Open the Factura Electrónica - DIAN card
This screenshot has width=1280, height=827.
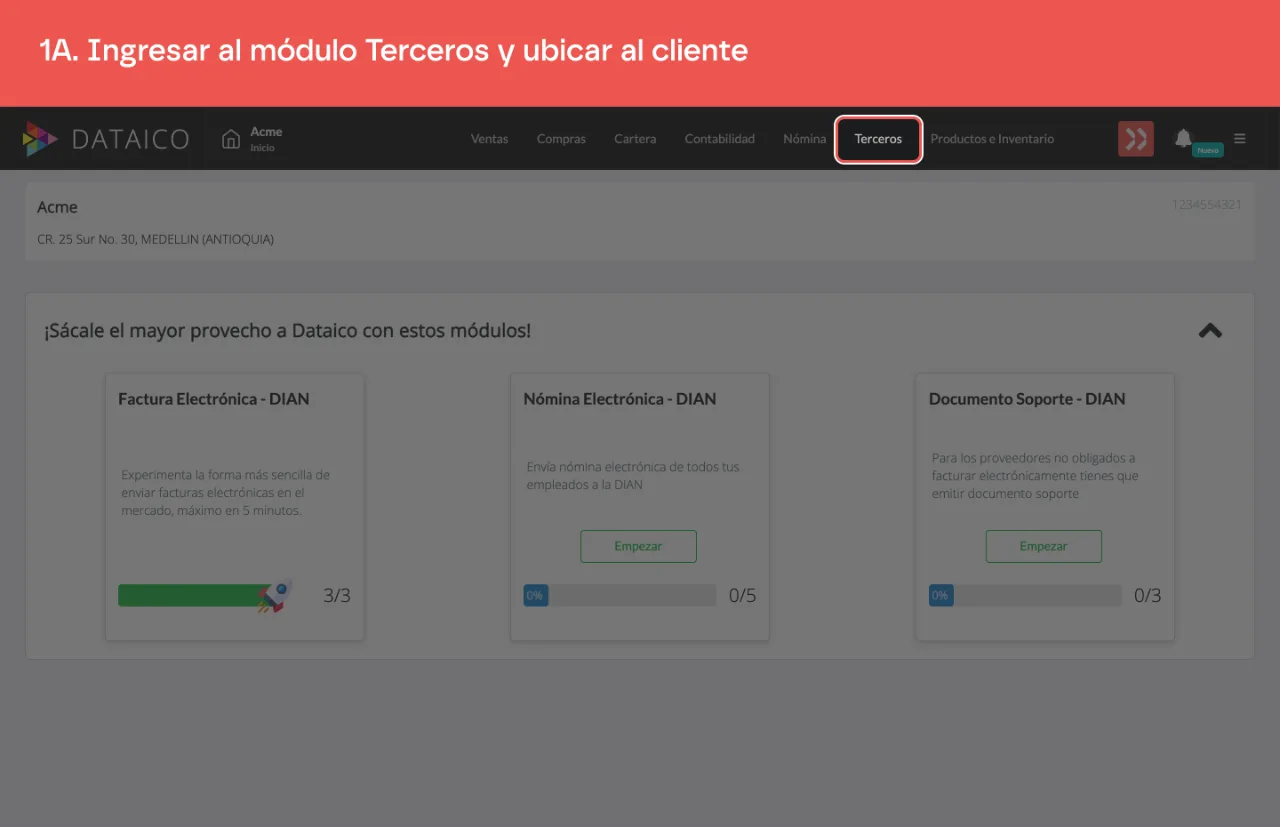point(235,507)
